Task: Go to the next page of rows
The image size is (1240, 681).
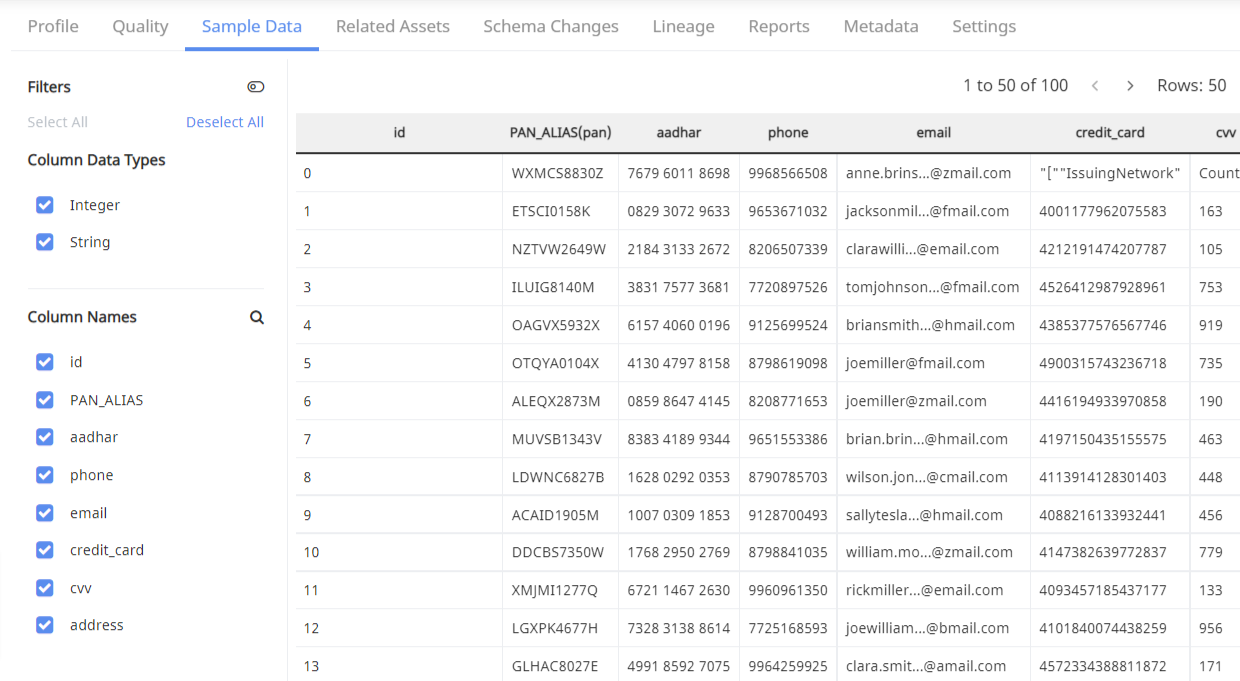Action: [1129, 86]
